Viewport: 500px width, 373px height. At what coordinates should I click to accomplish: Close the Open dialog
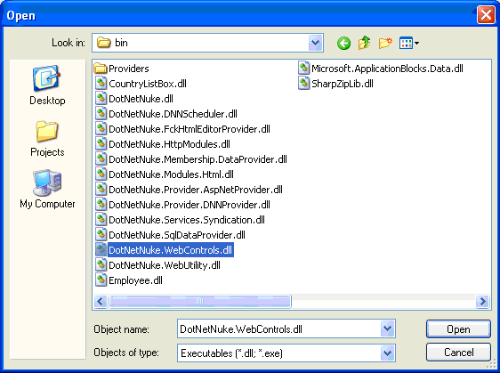[486, 15]
